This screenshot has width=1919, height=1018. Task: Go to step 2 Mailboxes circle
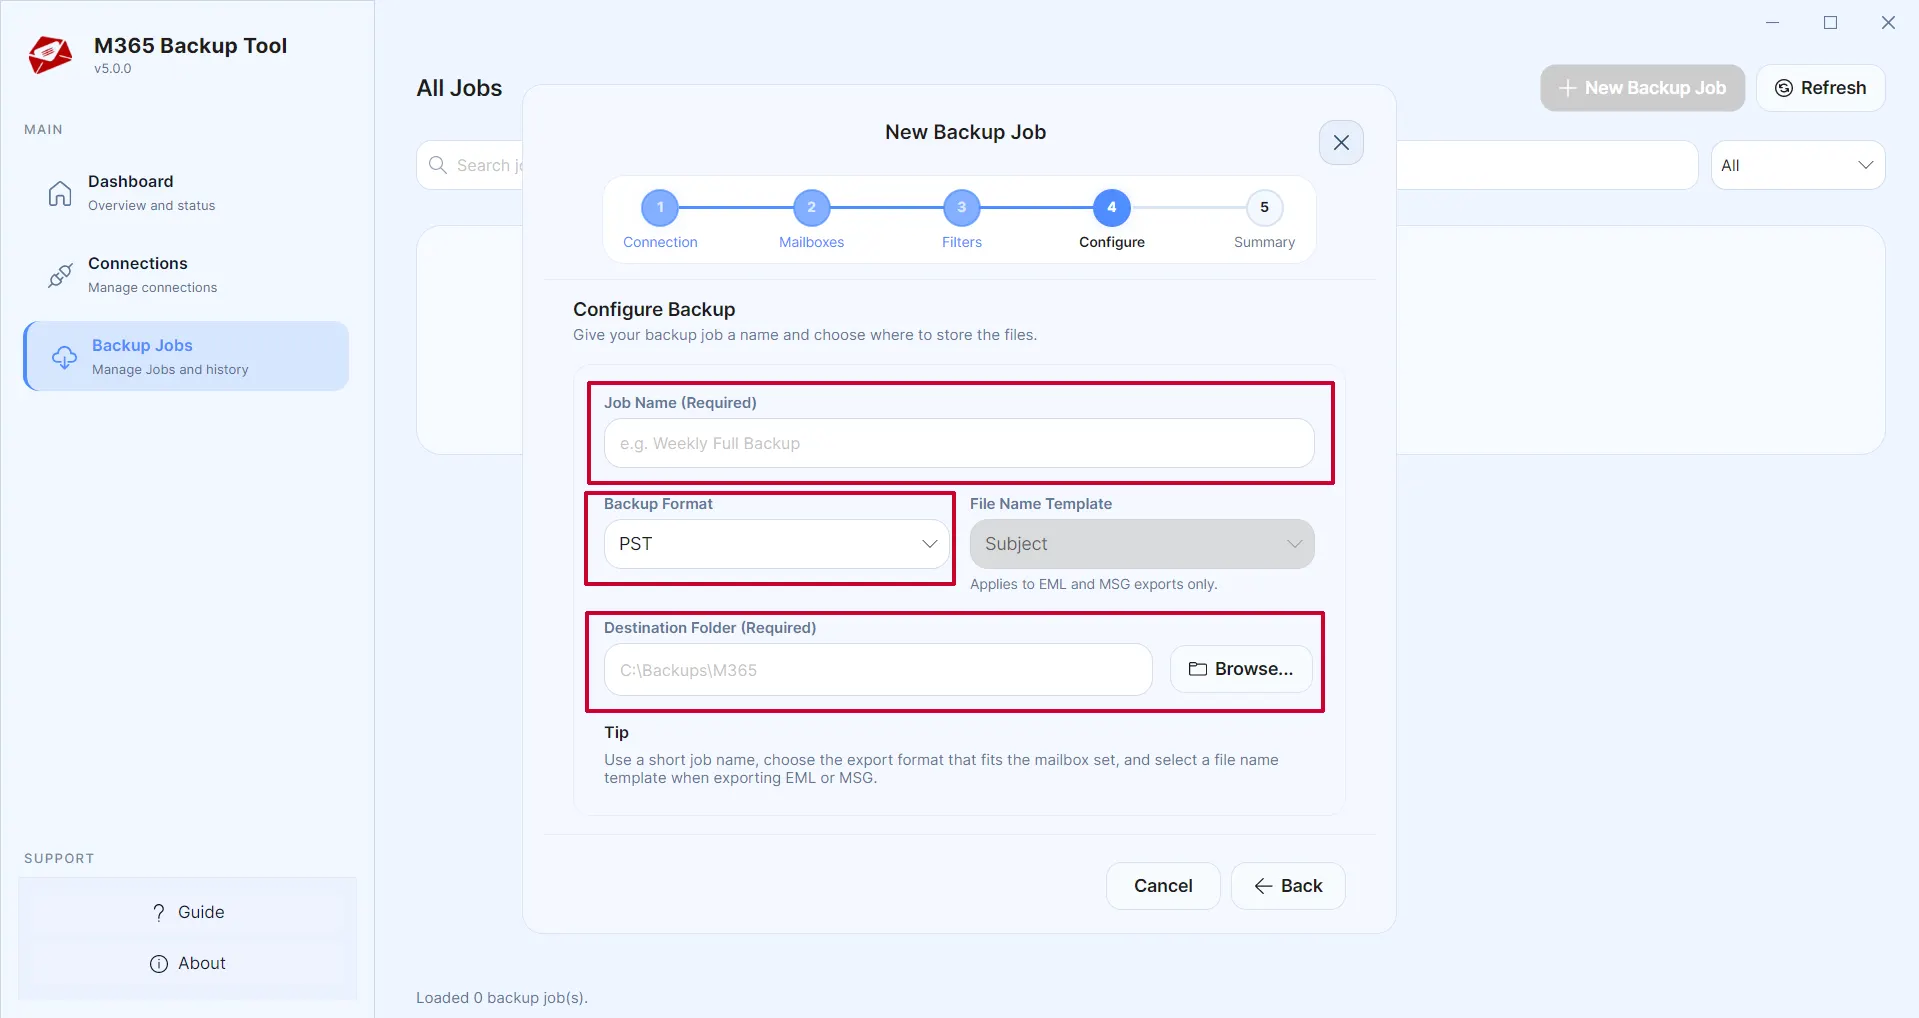pyautogui.click(x=811, y=207)
